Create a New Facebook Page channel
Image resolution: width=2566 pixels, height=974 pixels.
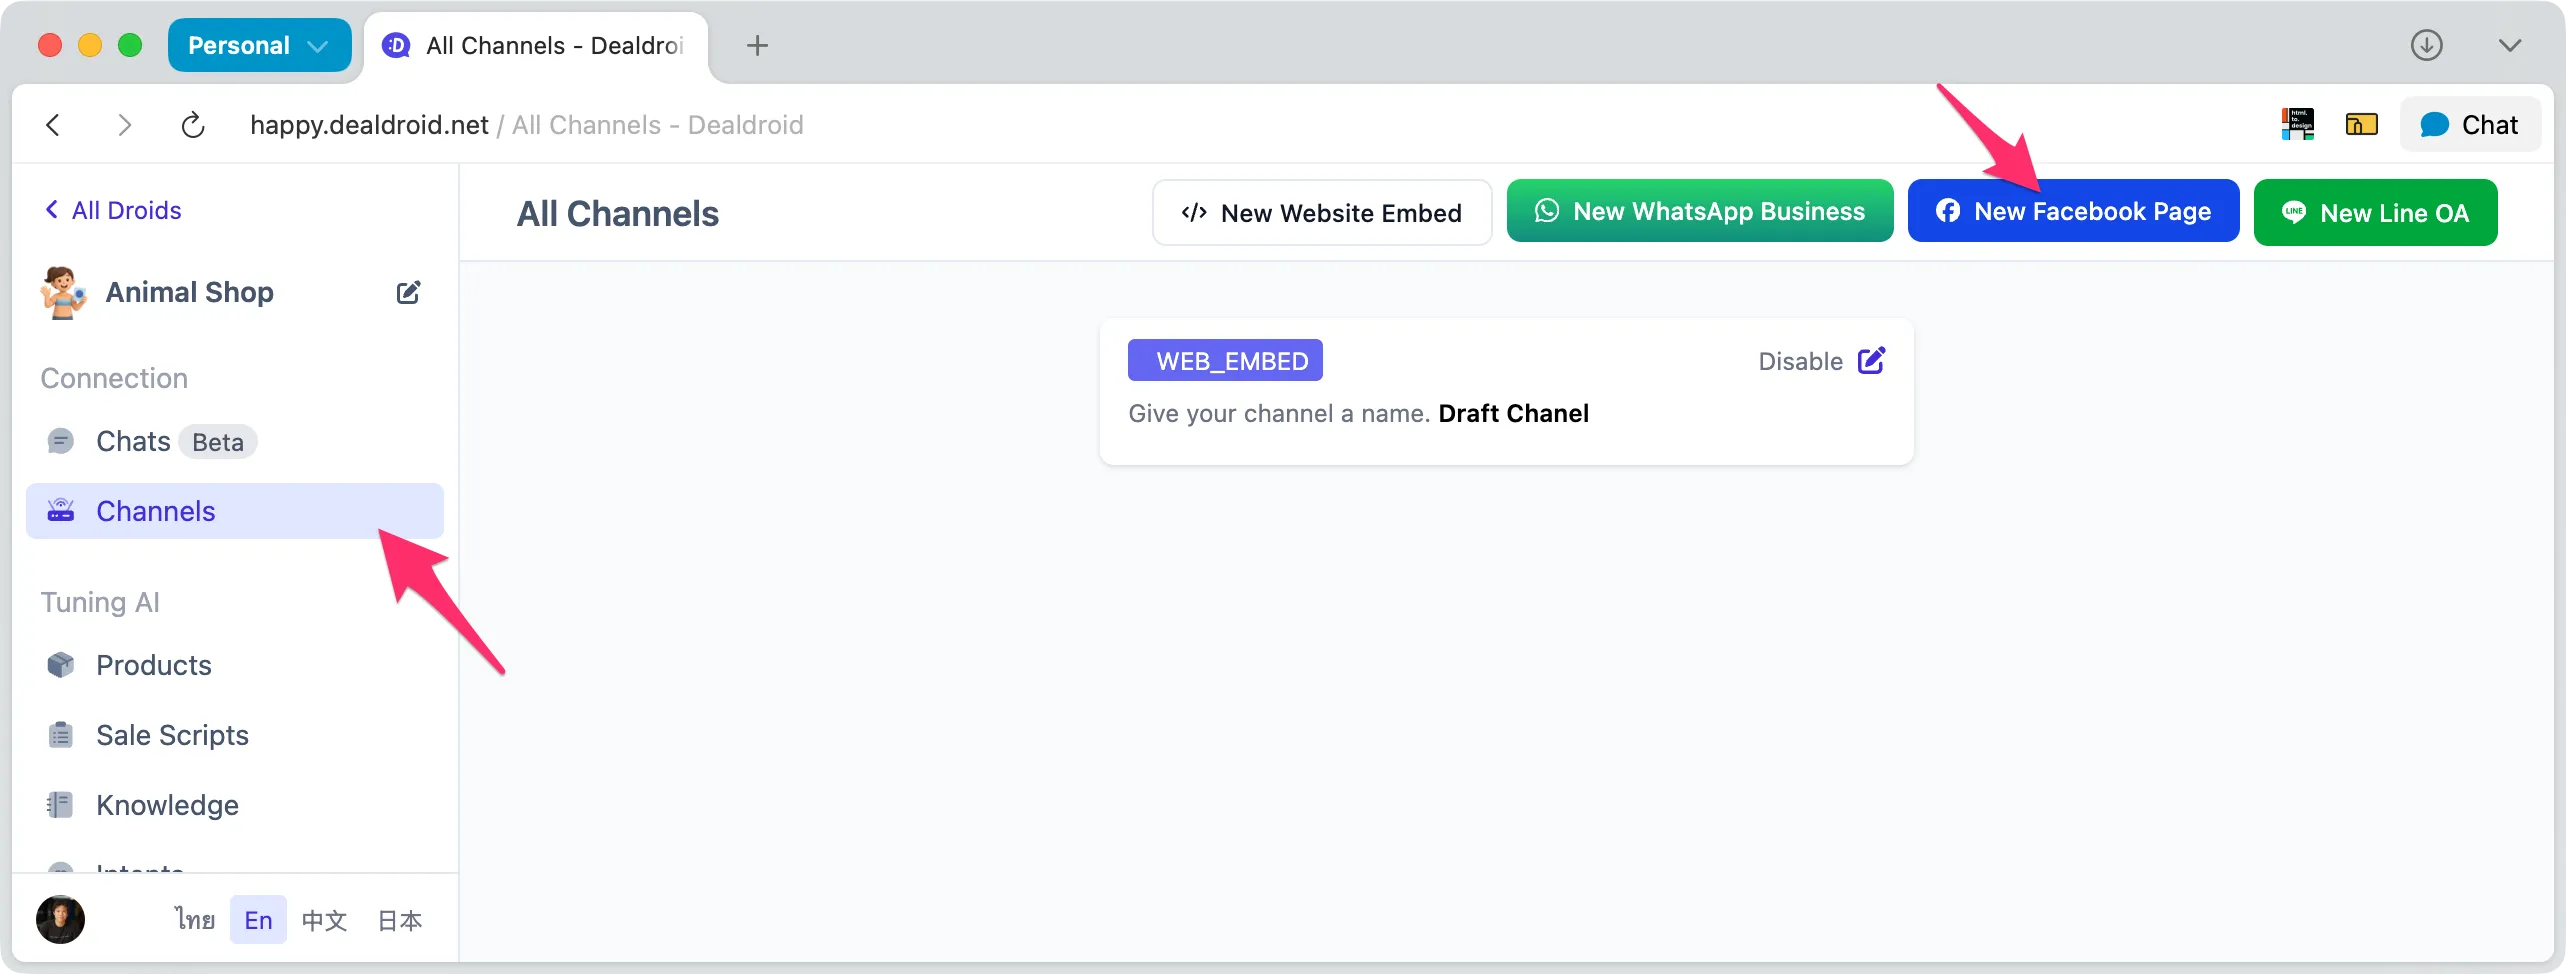(x=2073, y=211)
